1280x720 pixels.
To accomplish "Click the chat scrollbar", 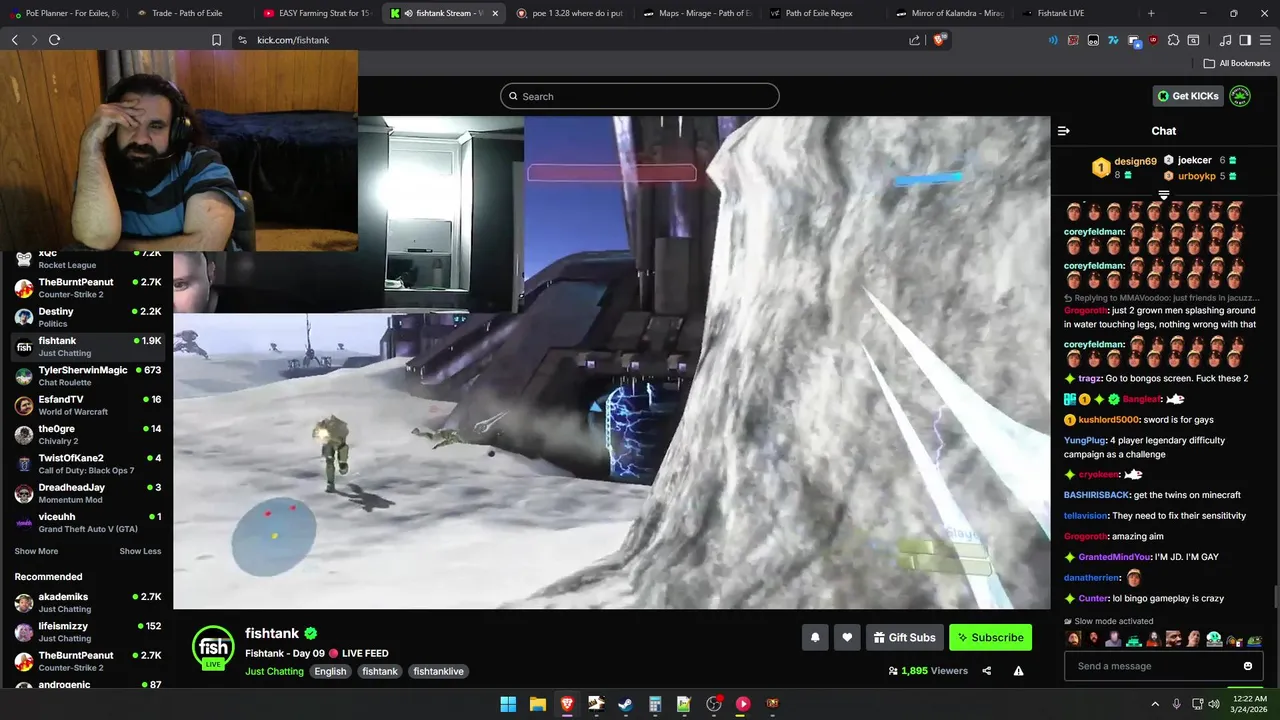I will (1275, 596).
